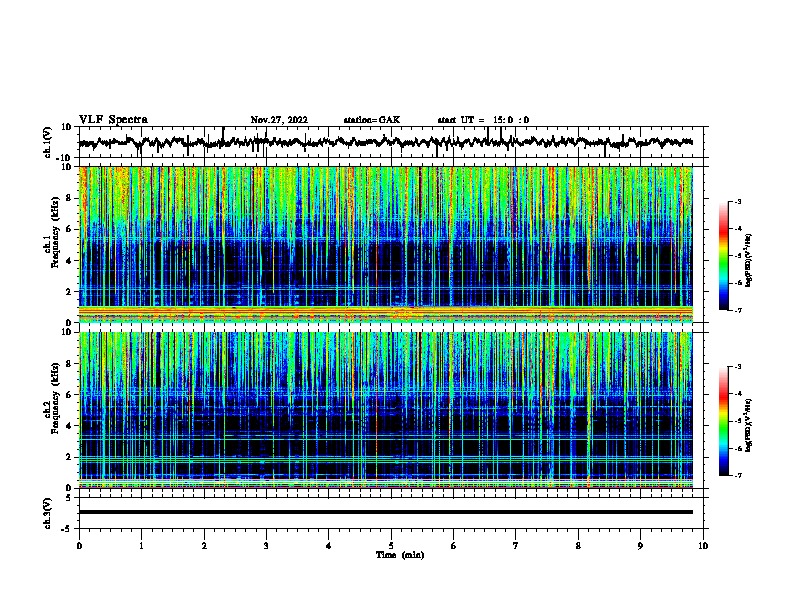Image resolution: width=792 pixels, height=612 pixels.
Task: Click time axis tick label "0"
Action: [x=79, y=546]
